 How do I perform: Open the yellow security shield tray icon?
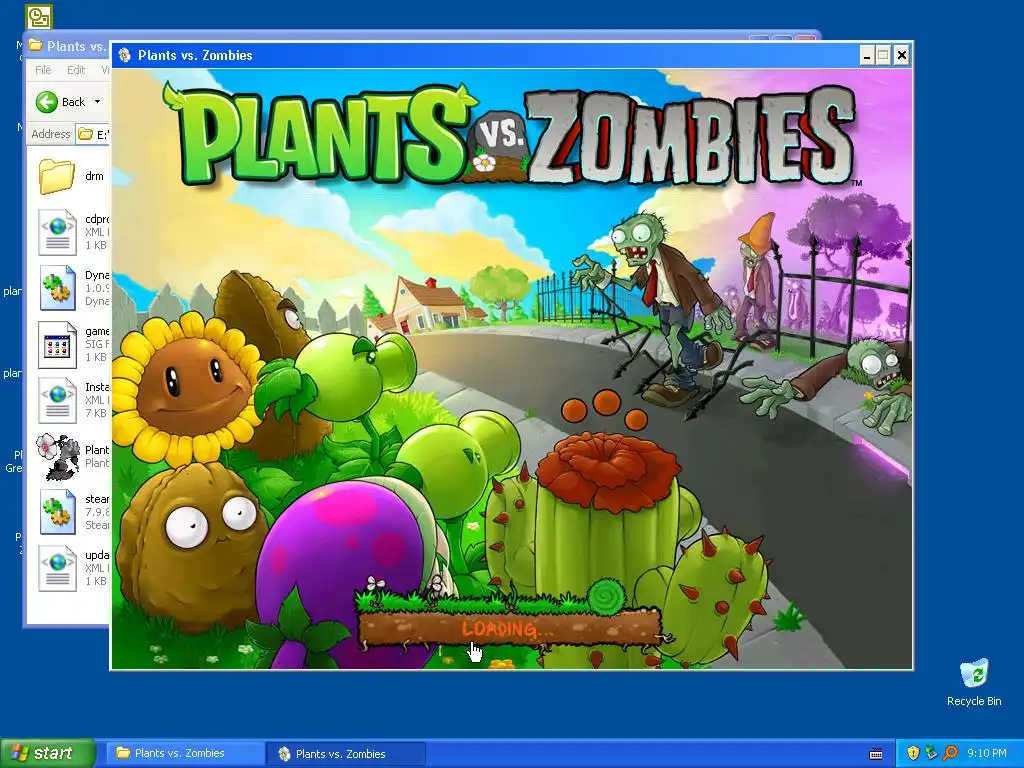pyautogui.click(x=914, y=753)
